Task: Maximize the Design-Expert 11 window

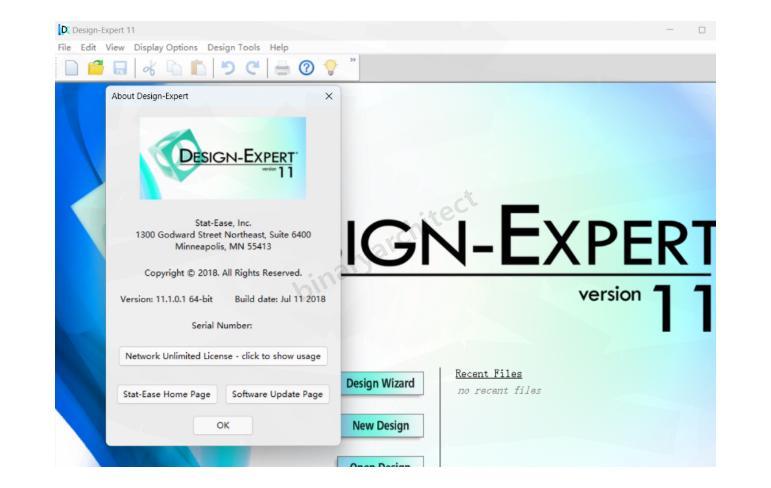Action: (702, 30)
